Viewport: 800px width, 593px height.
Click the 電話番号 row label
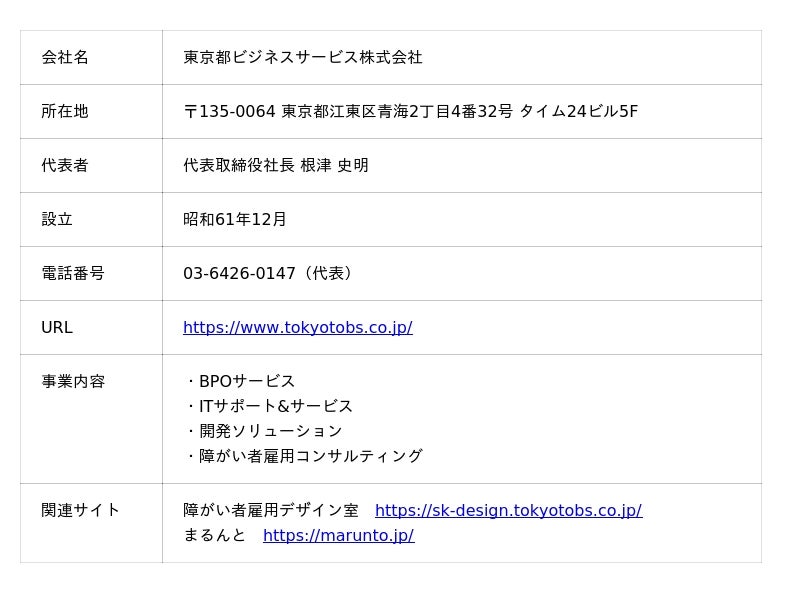point(73,274)
